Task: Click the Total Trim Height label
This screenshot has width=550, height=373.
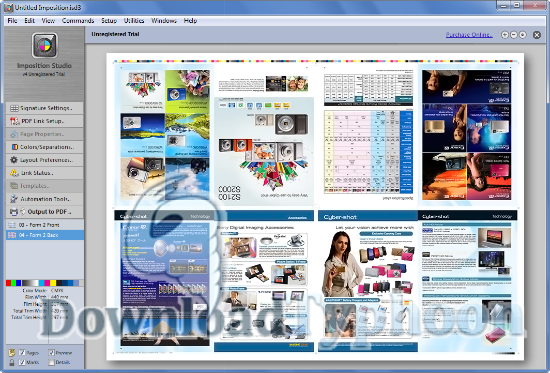Action: (29, 317)
